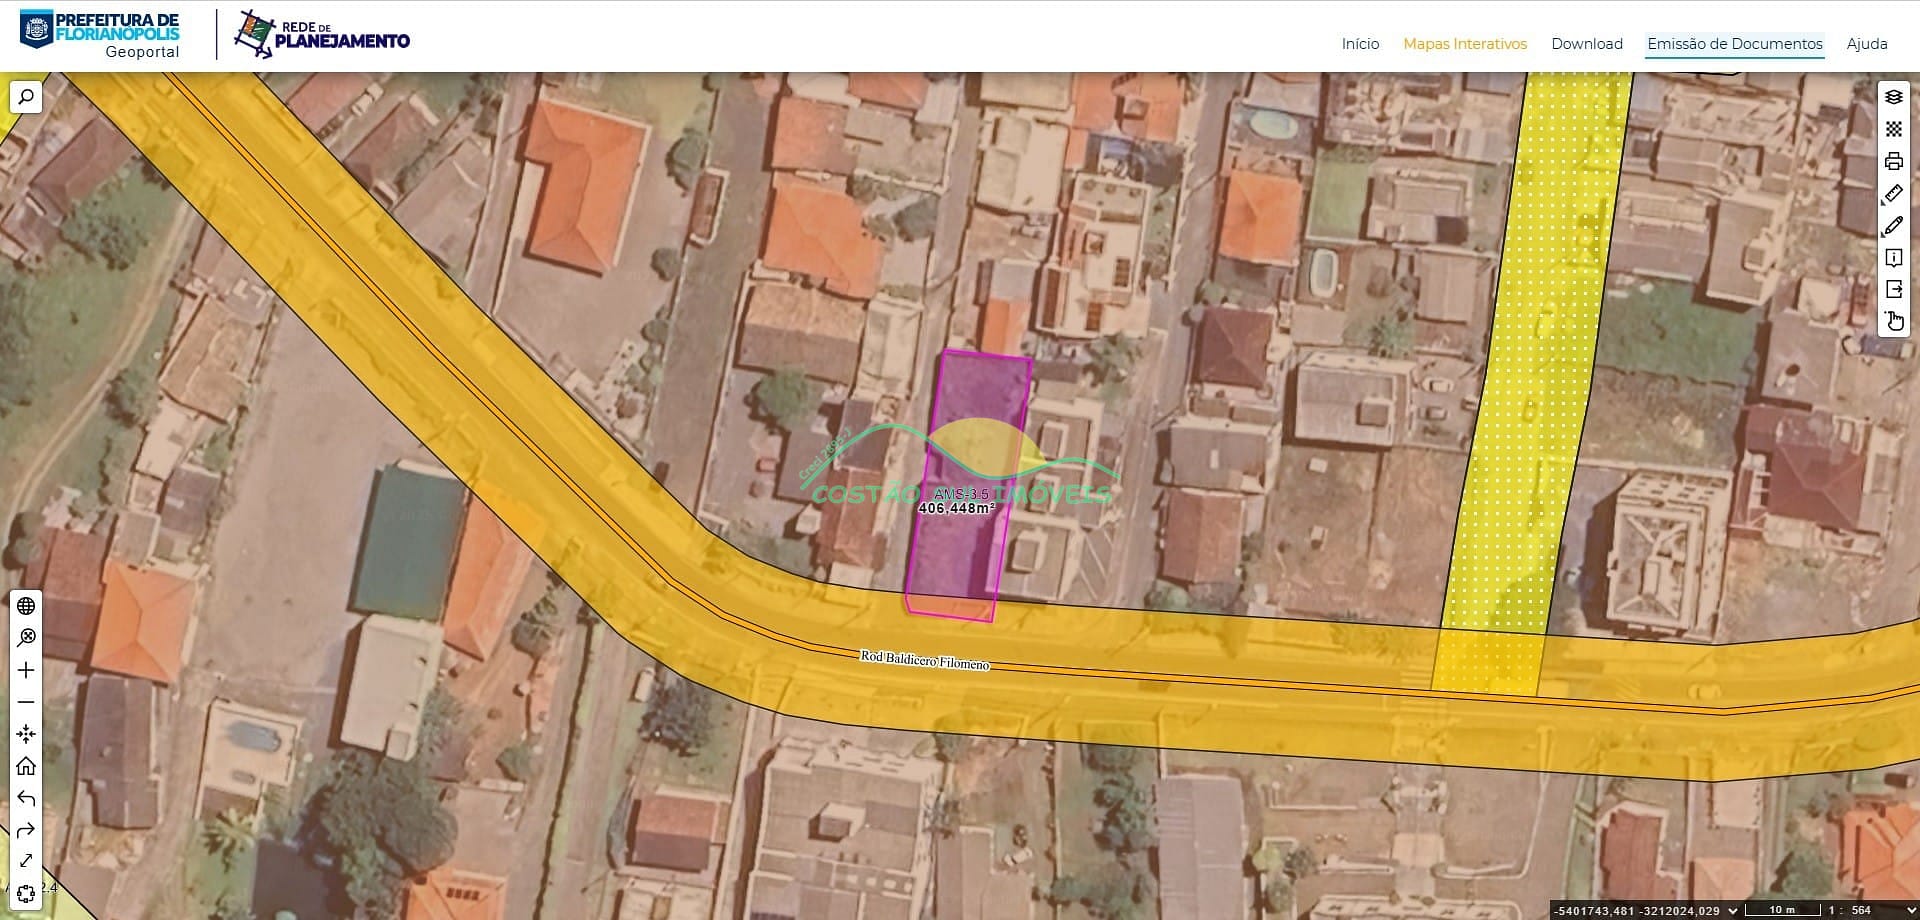This screenshot has height=920, width=1920.
Task: Click the Ajuda help link
Action: (x=1866, y=44)
